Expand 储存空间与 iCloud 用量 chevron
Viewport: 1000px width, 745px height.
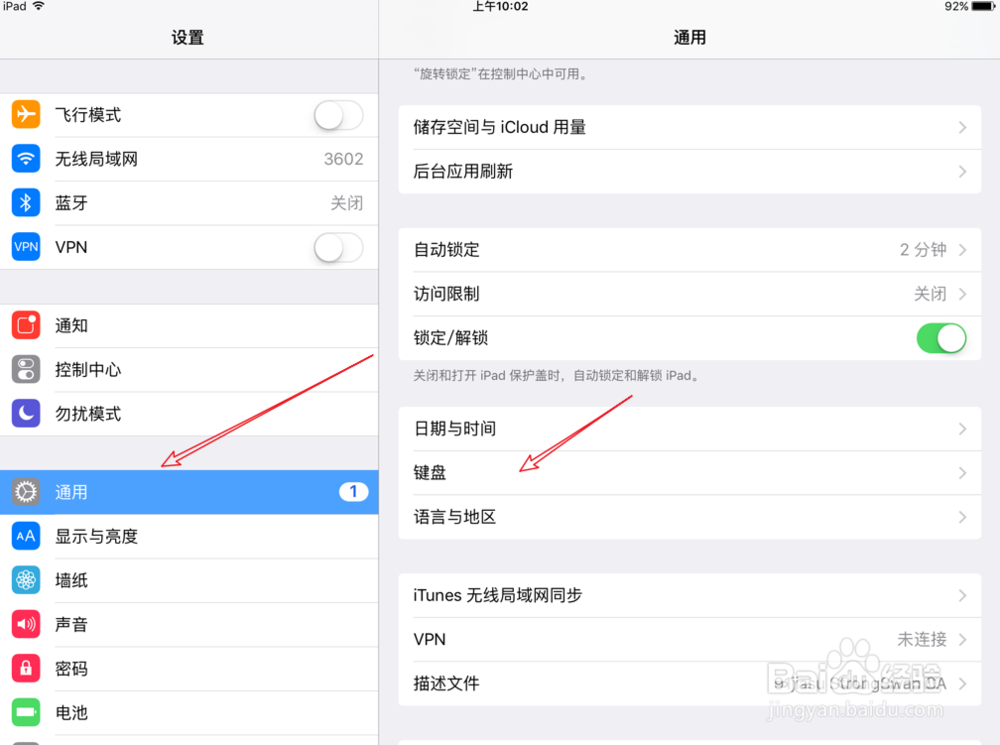(x=962, y=128)
